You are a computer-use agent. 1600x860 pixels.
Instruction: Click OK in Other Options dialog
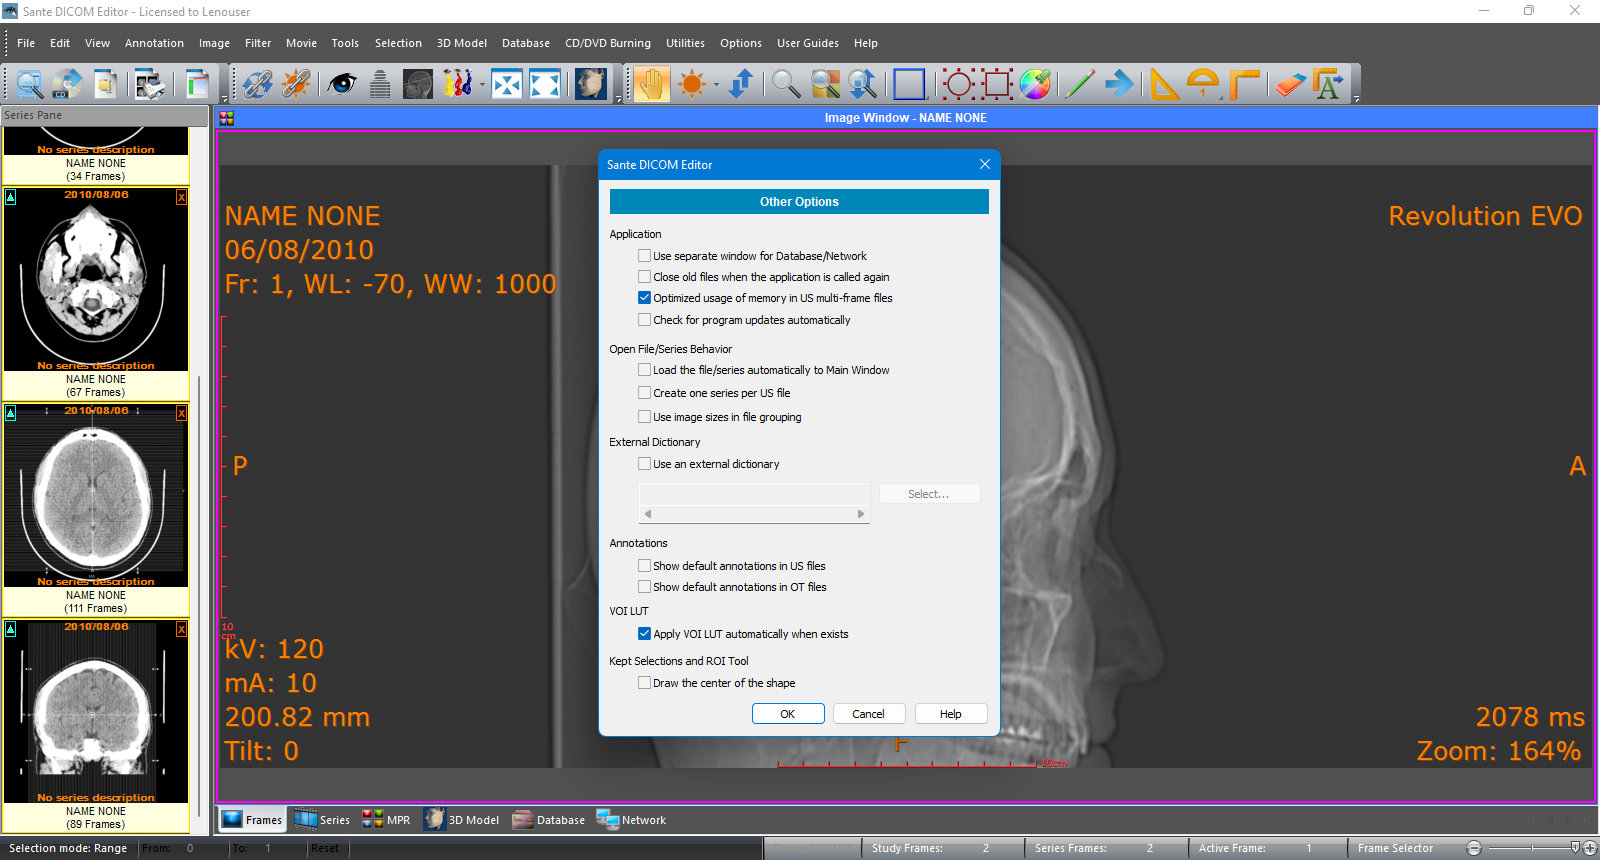click(x=788, y=714)
